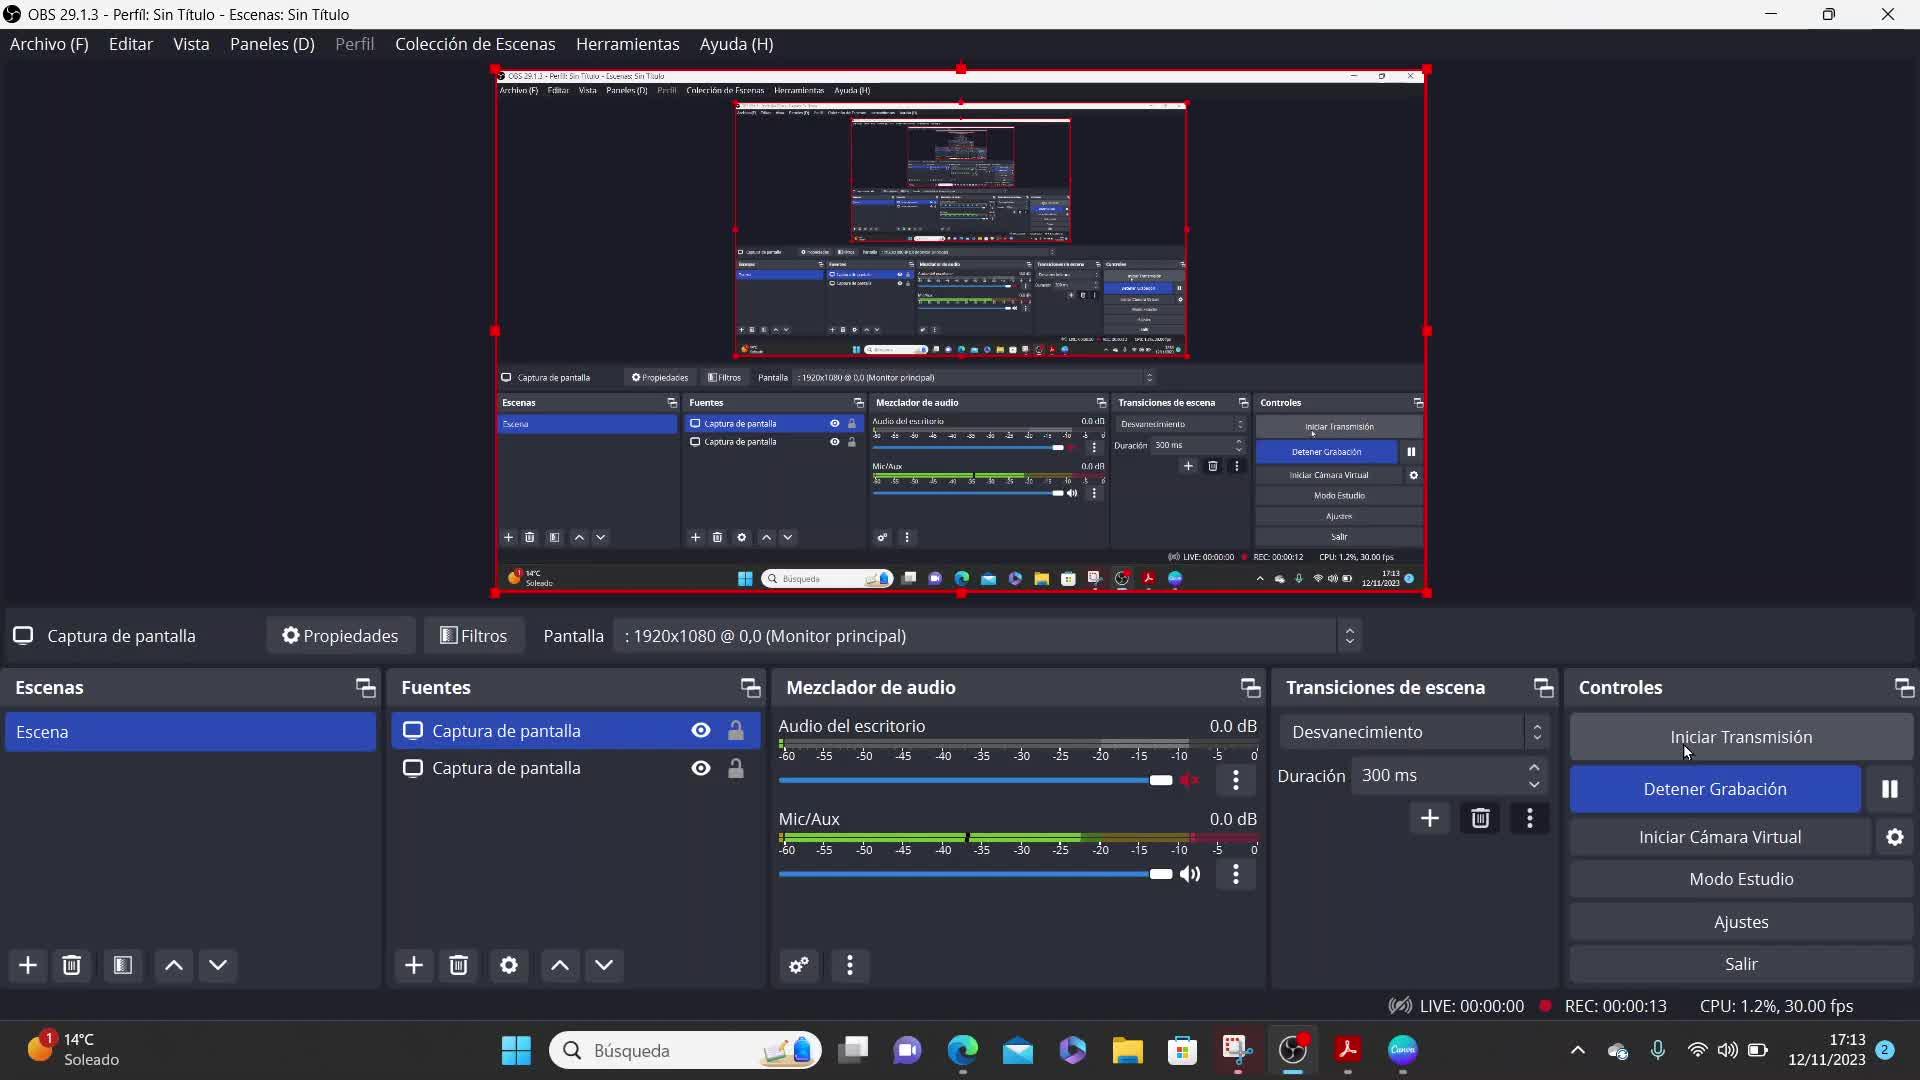Open the Desvanecimiento transition dropdown
Screen dimensions: 1920x1080
(1412, 732)
